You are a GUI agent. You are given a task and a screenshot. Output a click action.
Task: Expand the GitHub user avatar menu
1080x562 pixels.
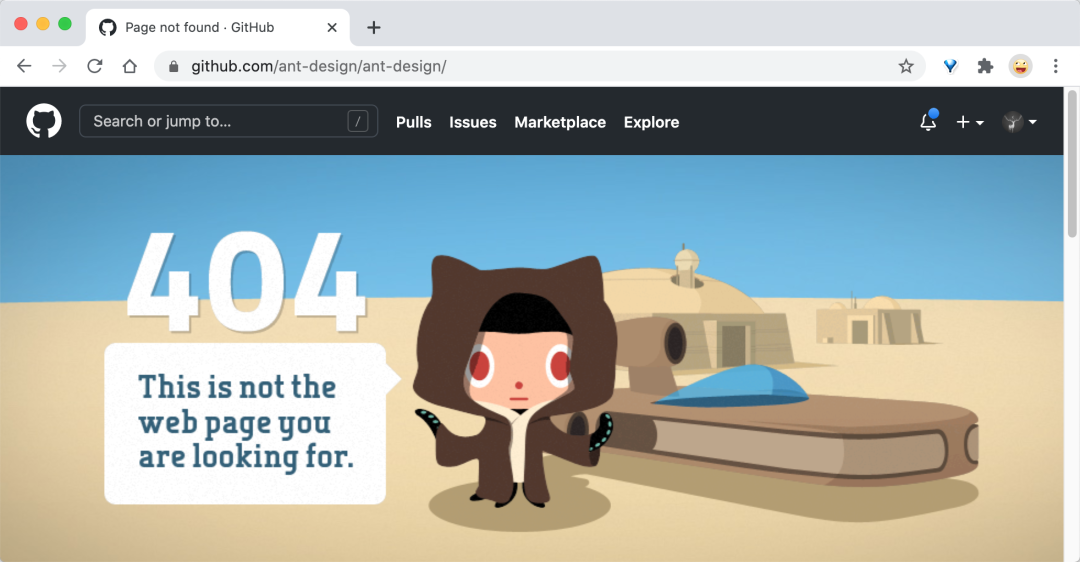click(x=1019, y=122)
